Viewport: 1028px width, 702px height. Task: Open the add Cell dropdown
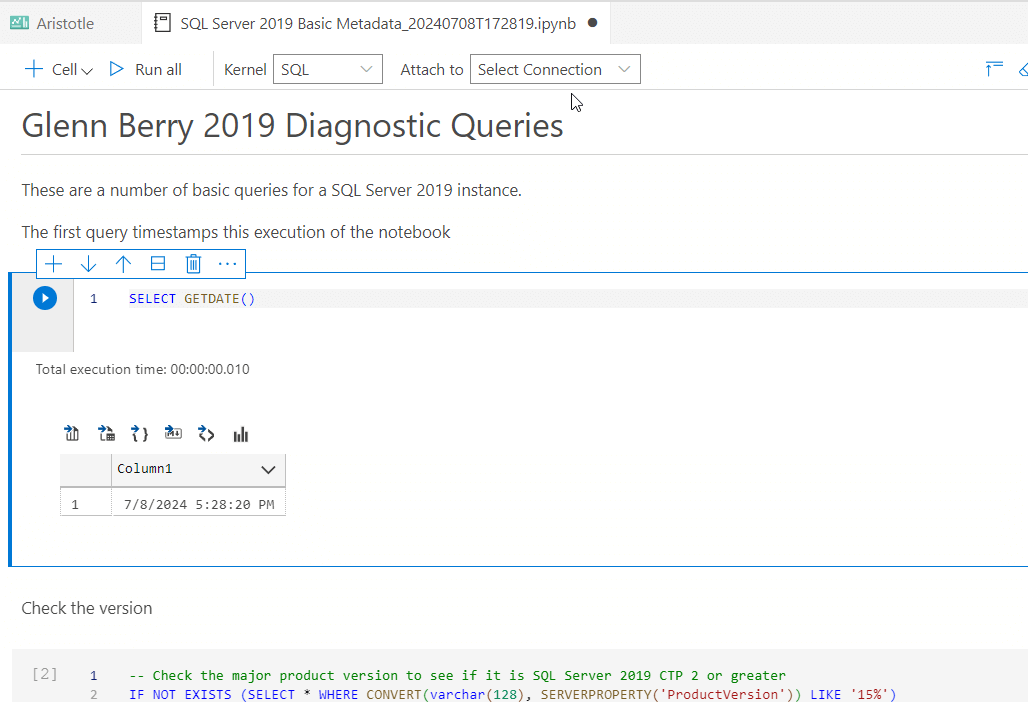59,69
